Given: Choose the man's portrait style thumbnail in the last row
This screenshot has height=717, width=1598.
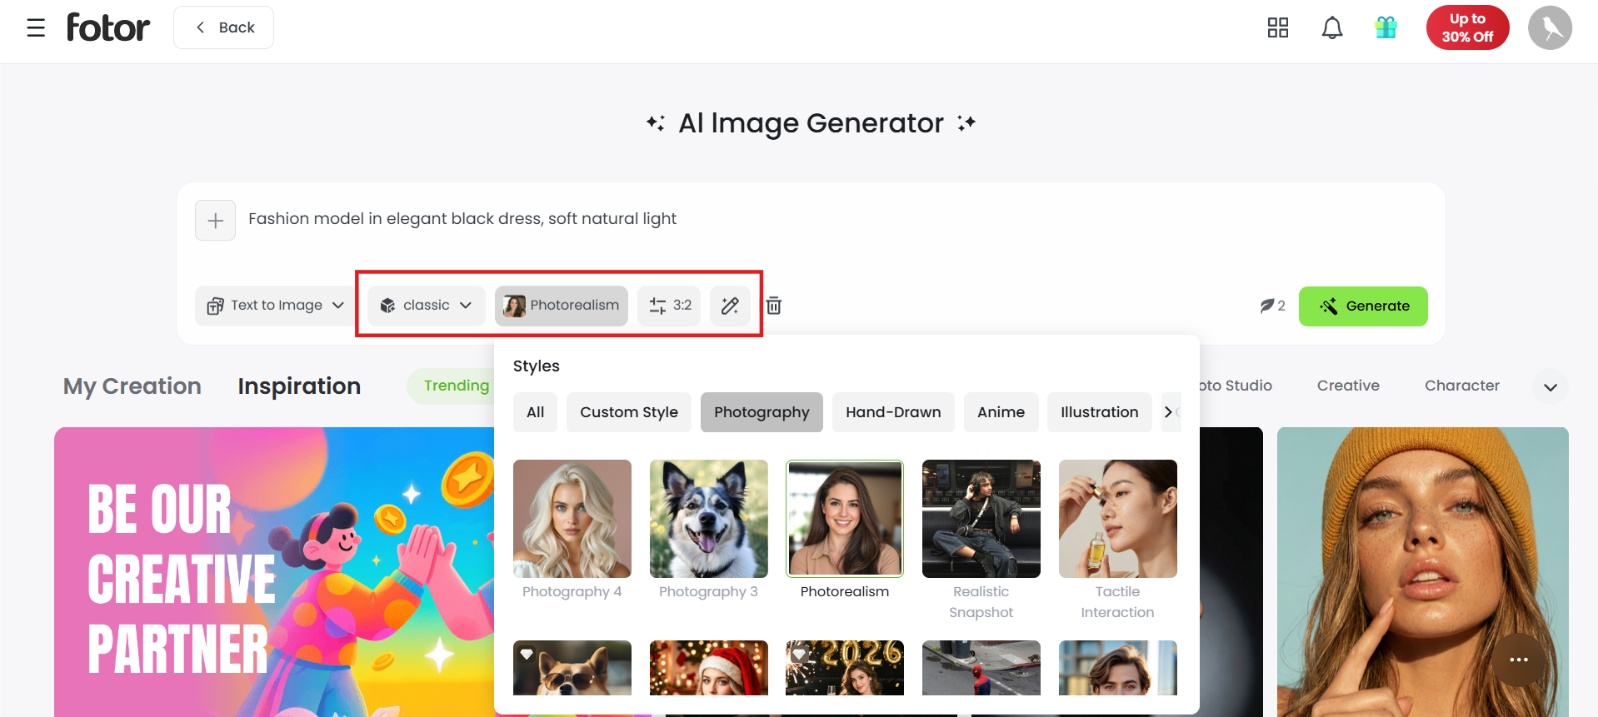Looking at the screenshot, I should [x=1118, y=668].
